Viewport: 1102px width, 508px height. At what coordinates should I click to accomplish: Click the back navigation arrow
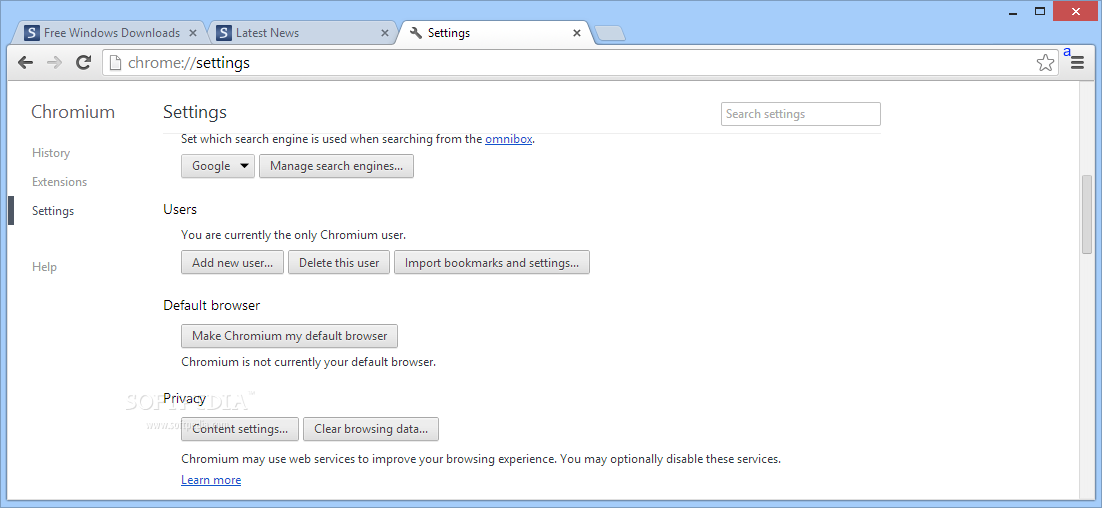pos(25,63)
